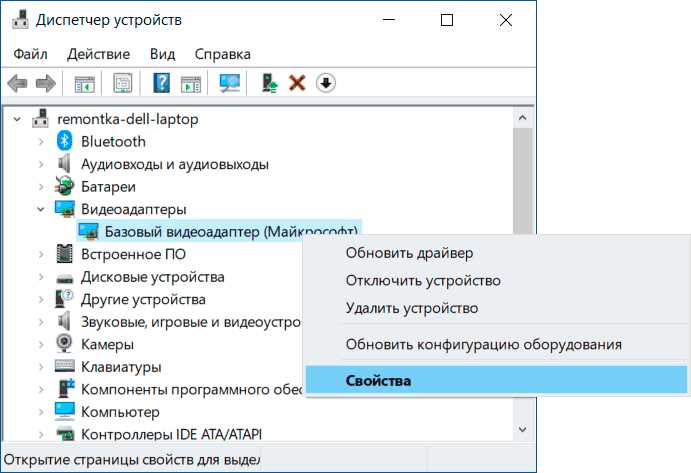
Task: Select the Дисковые устройства label
Action: [x=152, y=277]
